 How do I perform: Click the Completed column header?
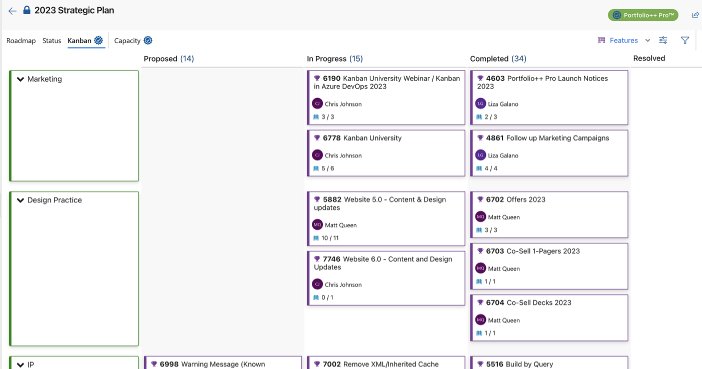click(498, 59)
